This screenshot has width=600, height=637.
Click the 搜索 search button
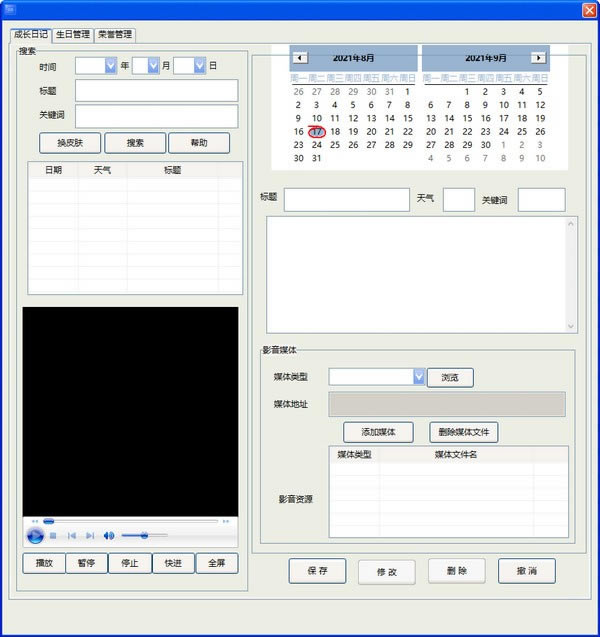pos(135,143)
